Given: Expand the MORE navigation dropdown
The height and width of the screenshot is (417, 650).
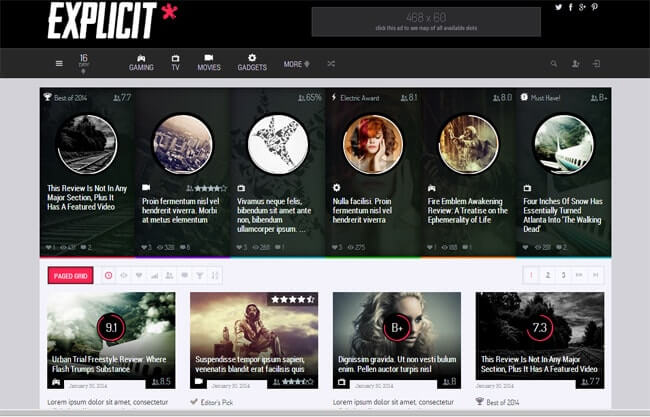Looking at the screenshot, I should (x=296, y=64).
